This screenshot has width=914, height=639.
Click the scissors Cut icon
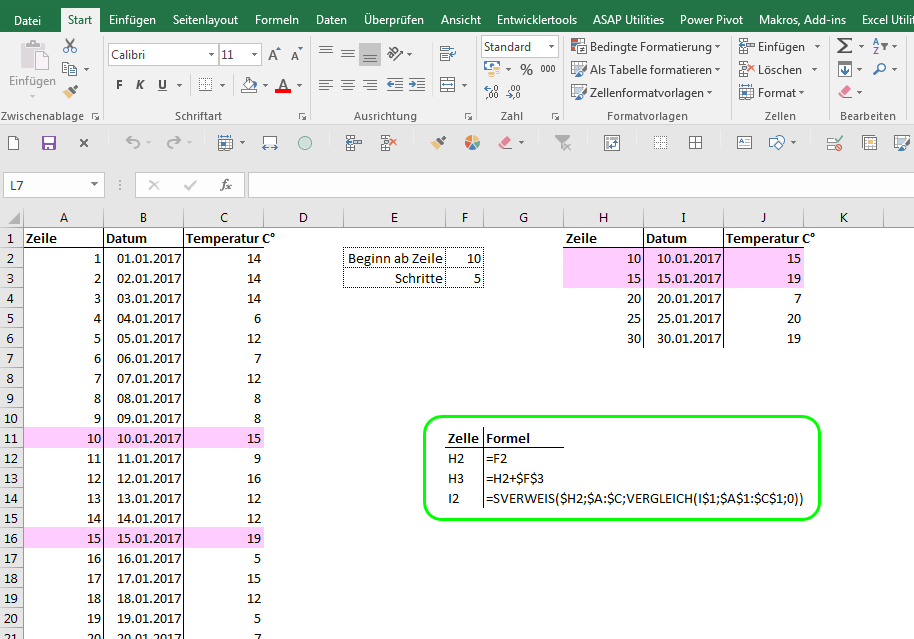[x=70, y=46]
